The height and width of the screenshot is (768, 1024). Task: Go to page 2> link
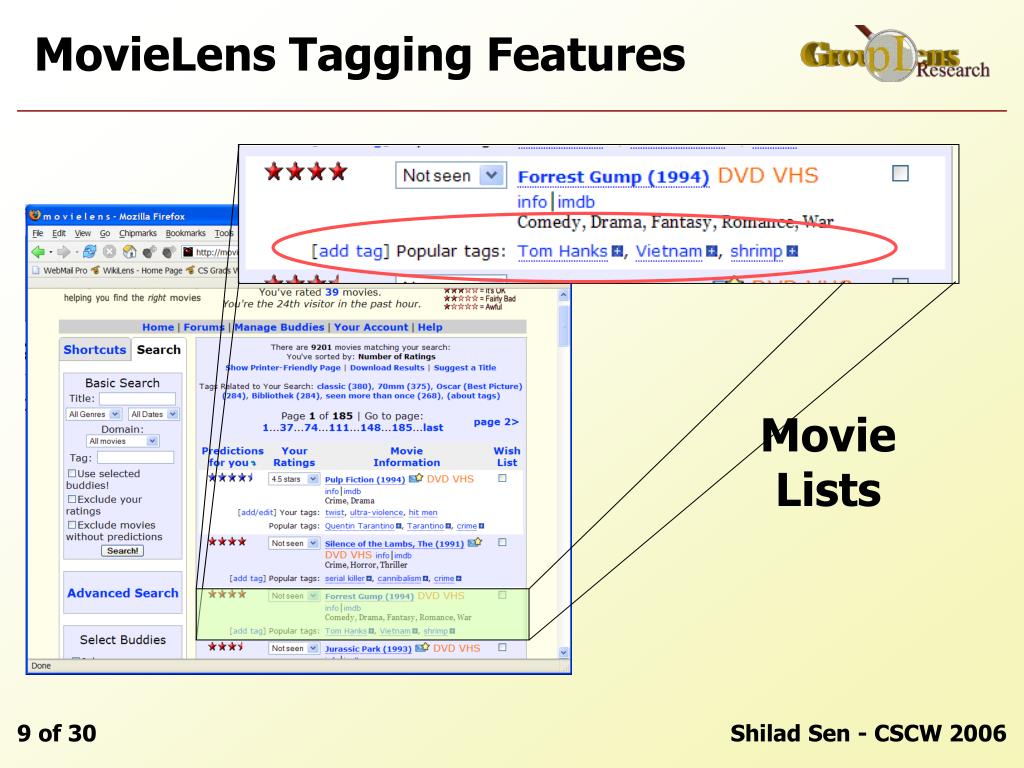tap(496, 422)
